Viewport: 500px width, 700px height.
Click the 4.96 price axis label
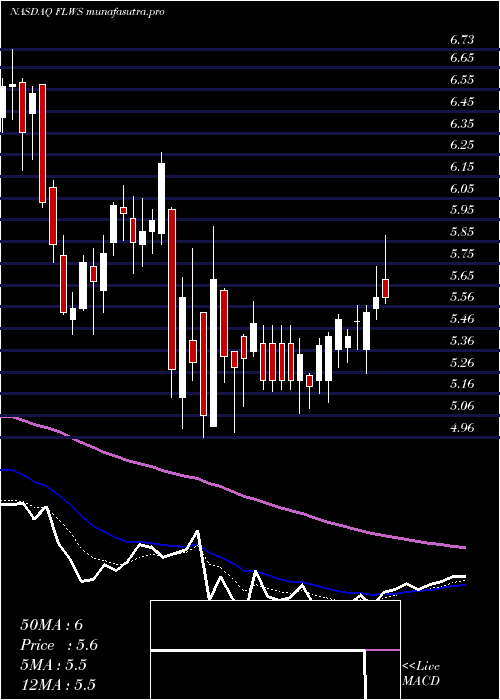(x=462, y=428)
